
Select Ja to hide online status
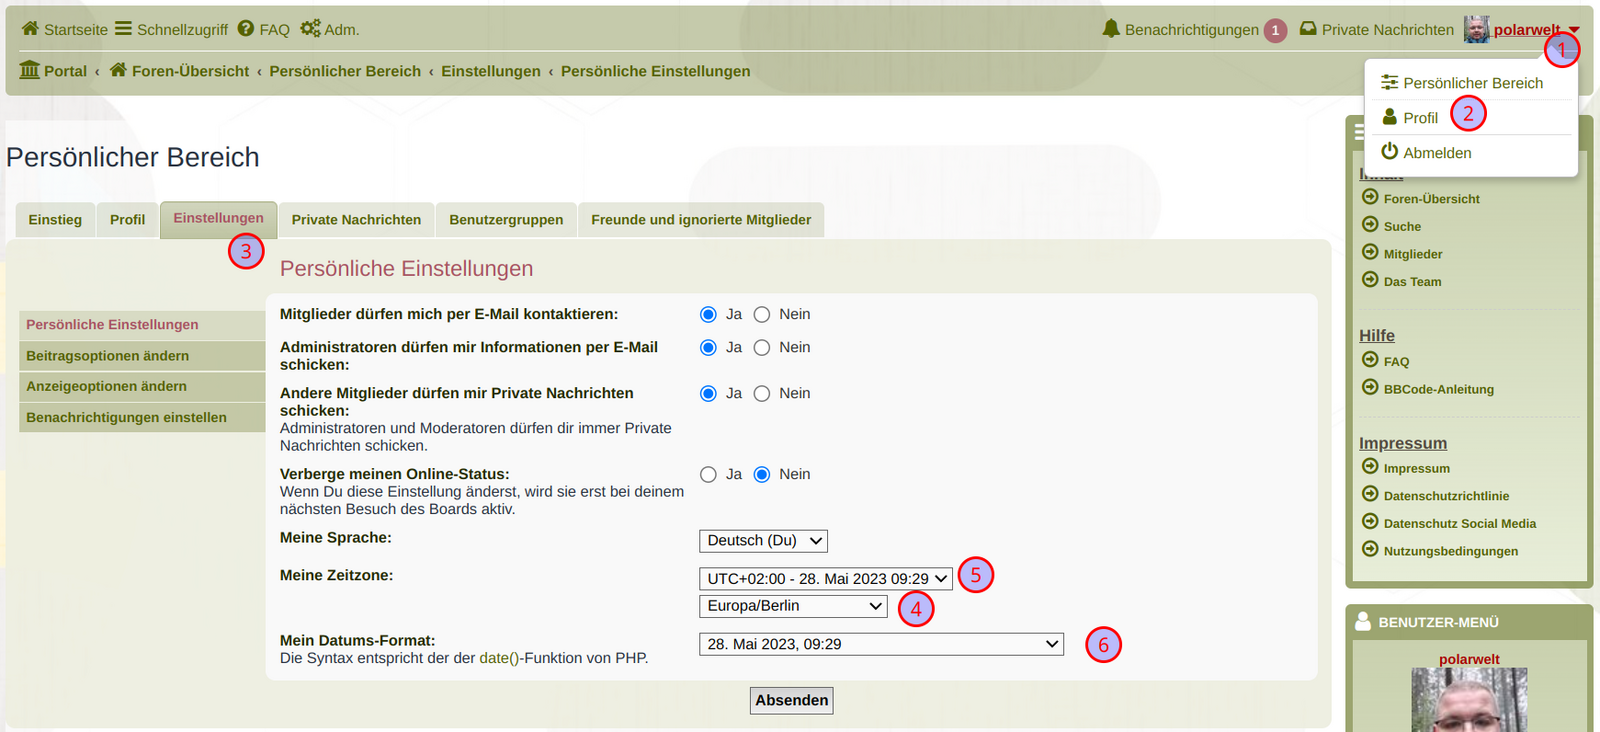click(708, 475)
